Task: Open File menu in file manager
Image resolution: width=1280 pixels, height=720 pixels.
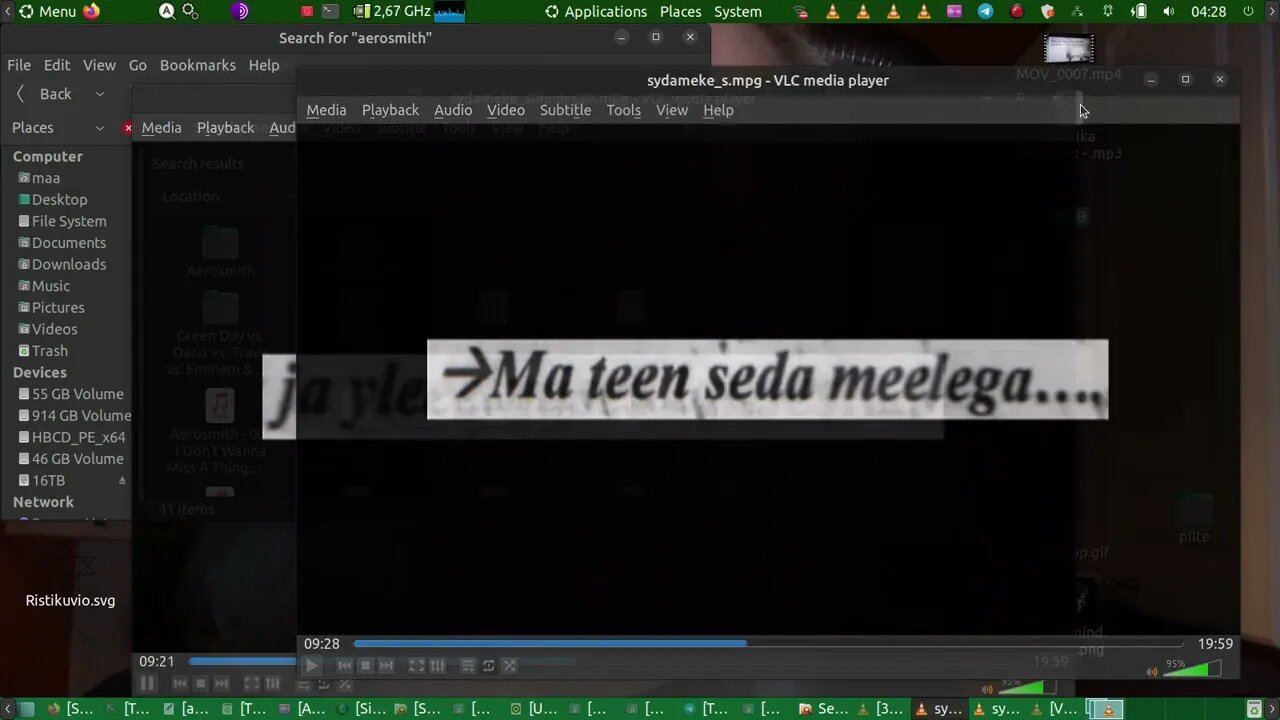Action: pos(19,65)
